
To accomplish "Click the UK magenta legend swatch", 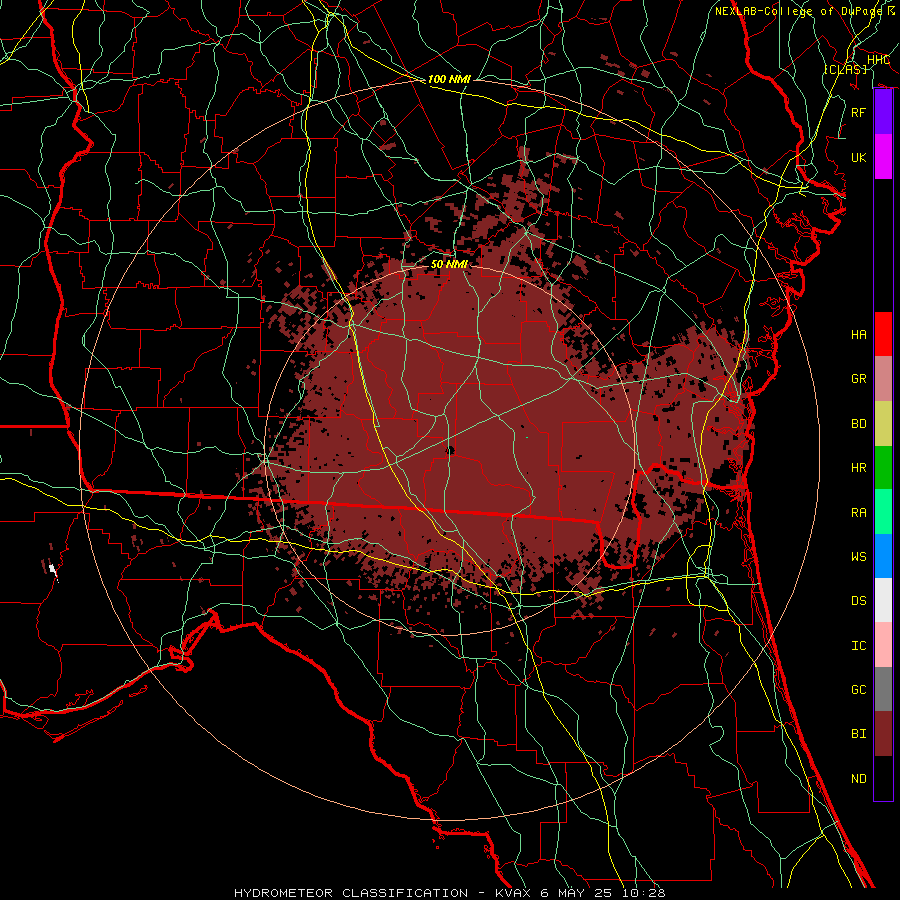I will click(883, 157).
